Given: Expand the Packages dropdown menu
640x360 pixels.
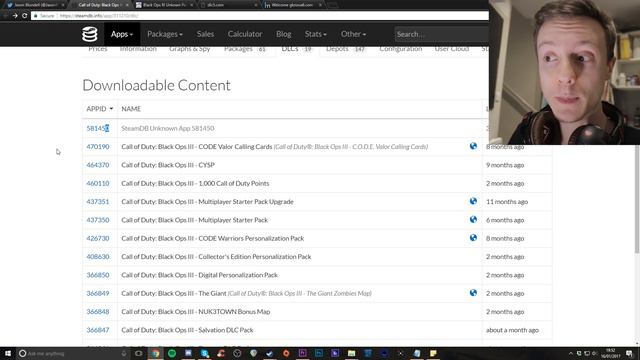Looking at the screenshot, I should 165,34.
